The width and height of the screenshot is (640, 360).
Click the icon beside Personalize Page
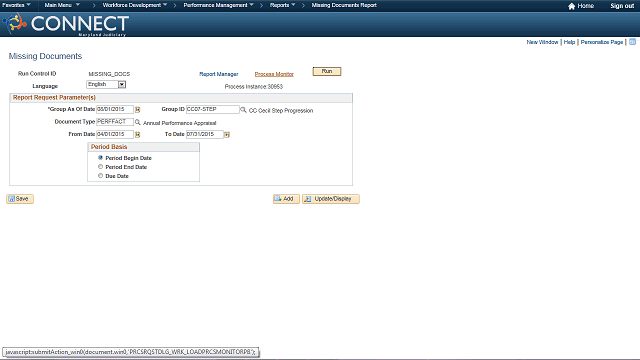[632, 42]
